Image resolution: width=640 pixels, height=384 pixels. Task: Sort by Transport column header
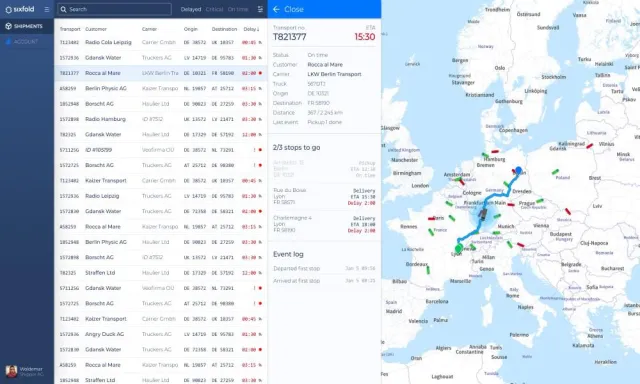pyautogui.click(x=70, y=29)
